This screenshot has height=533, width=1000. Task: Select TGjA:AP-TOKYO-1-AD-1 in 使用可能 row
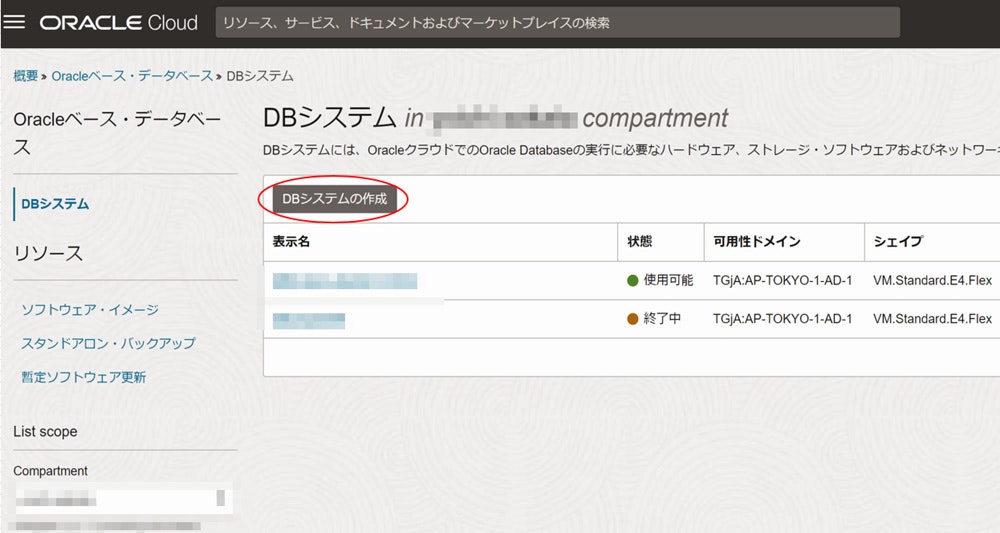pyautogui.click(x=783, y=281)
